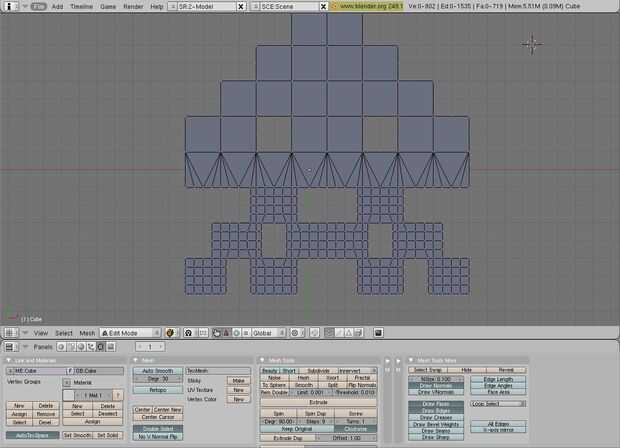Switch to edge select mode icon
Screen dimensions: 620x448
pos(339,333)
